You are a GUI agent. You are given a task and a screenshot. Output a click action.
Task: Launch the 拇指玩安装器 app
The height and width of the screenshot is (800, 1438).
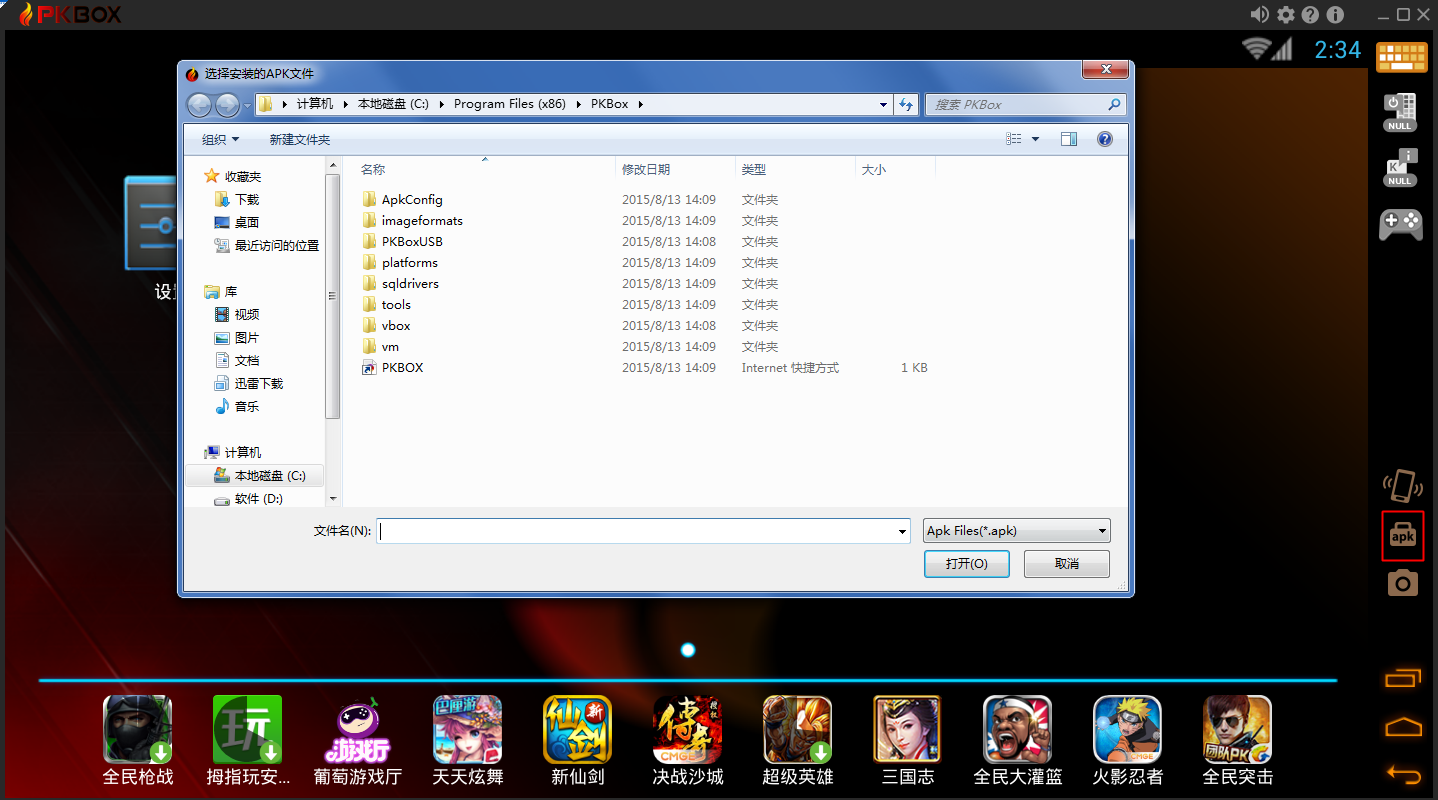click(x=248, y=740)
